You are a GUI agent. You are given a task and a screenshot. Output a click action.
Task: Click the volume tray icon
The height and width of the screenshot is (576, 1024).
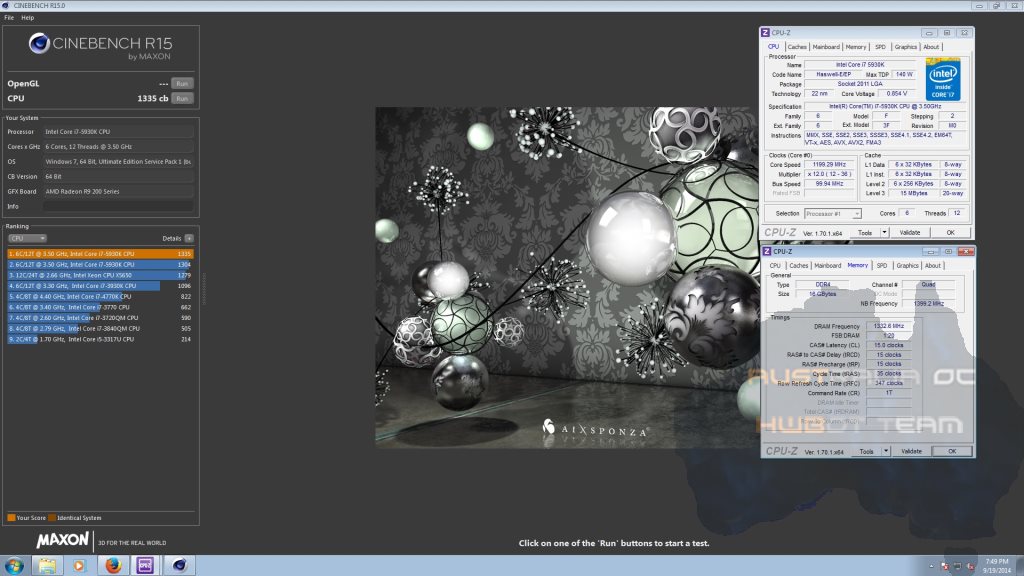[970, 566]
